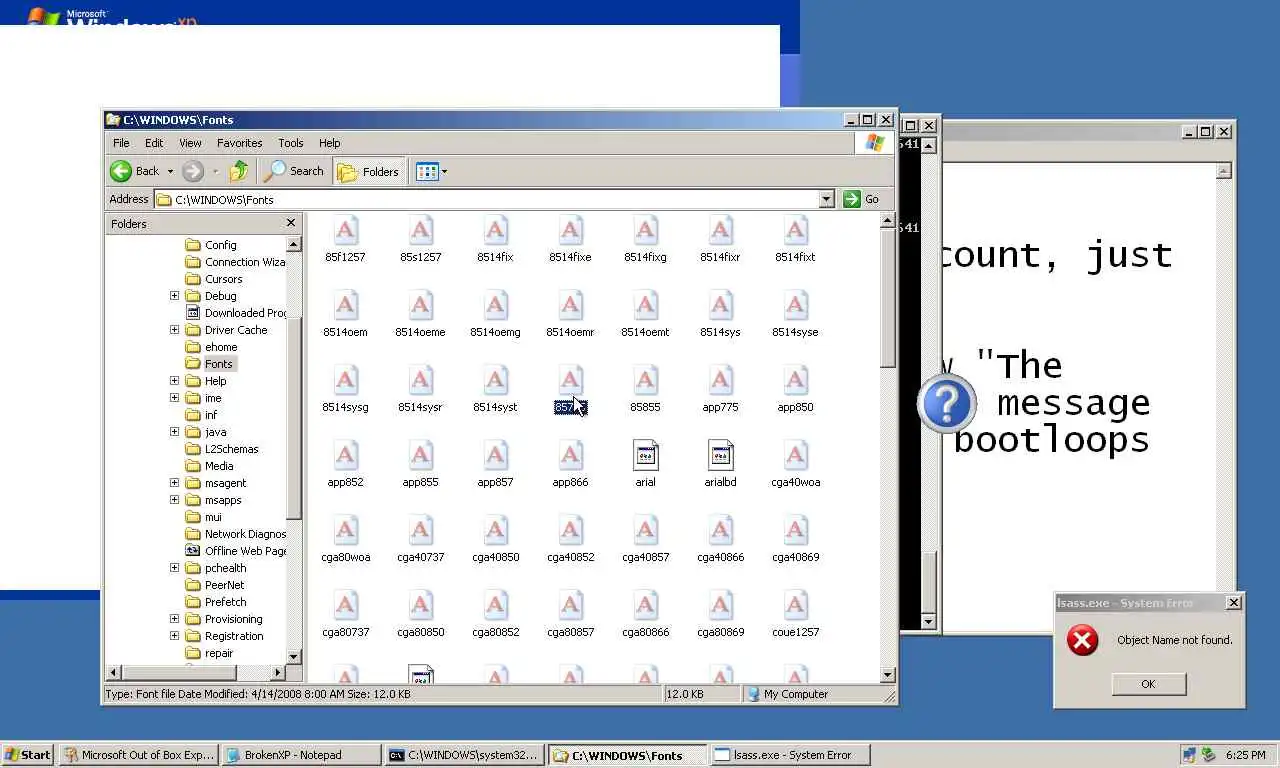
Task: Select the Media folder in tree
Action: coord(210,466)
